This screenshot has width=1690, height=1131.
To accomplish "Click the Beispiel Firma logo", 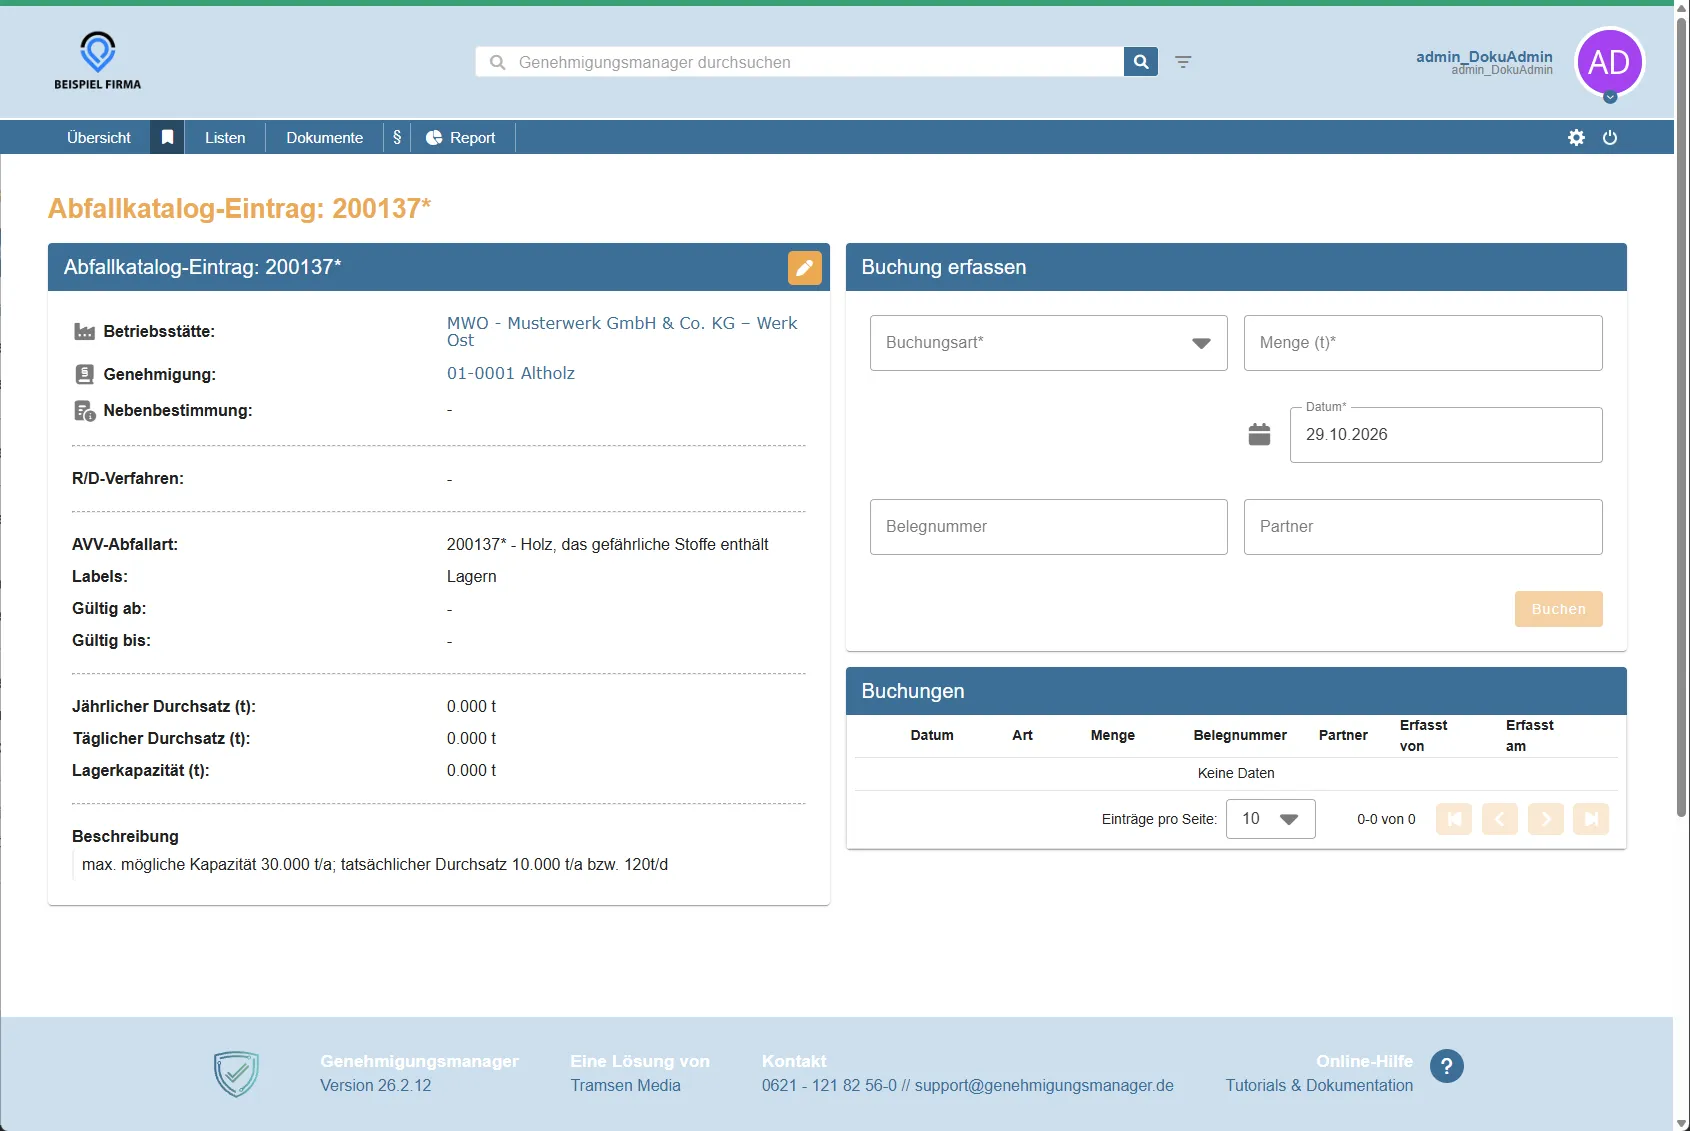I will 98,61.
